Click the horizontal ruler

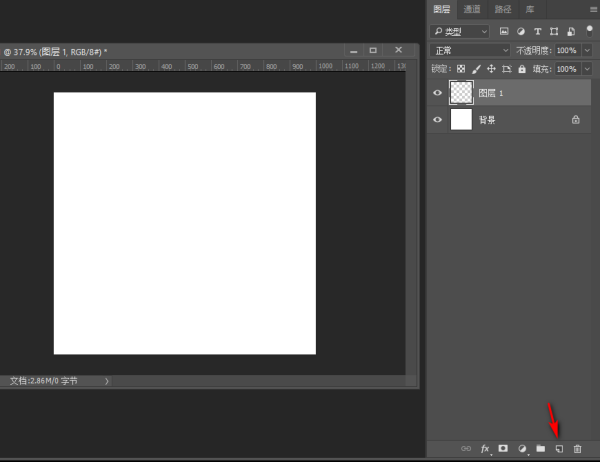[x=203, y=66]
